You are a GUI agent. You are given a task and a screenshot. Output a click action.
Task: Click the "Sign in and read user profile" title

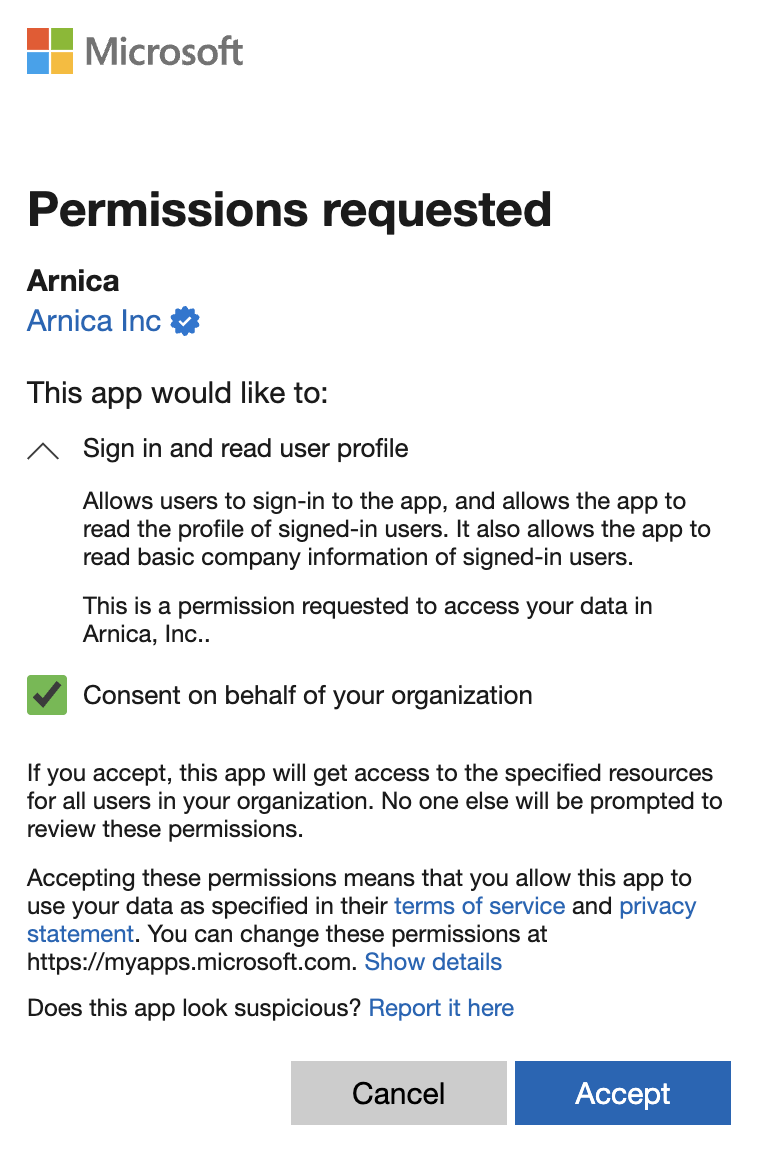coord(245,448)
